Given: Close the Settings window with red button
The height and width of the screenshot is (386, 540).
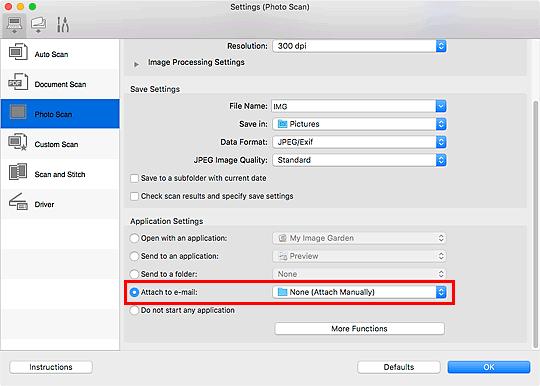Looking at the screenshot, I should point(8,7).
